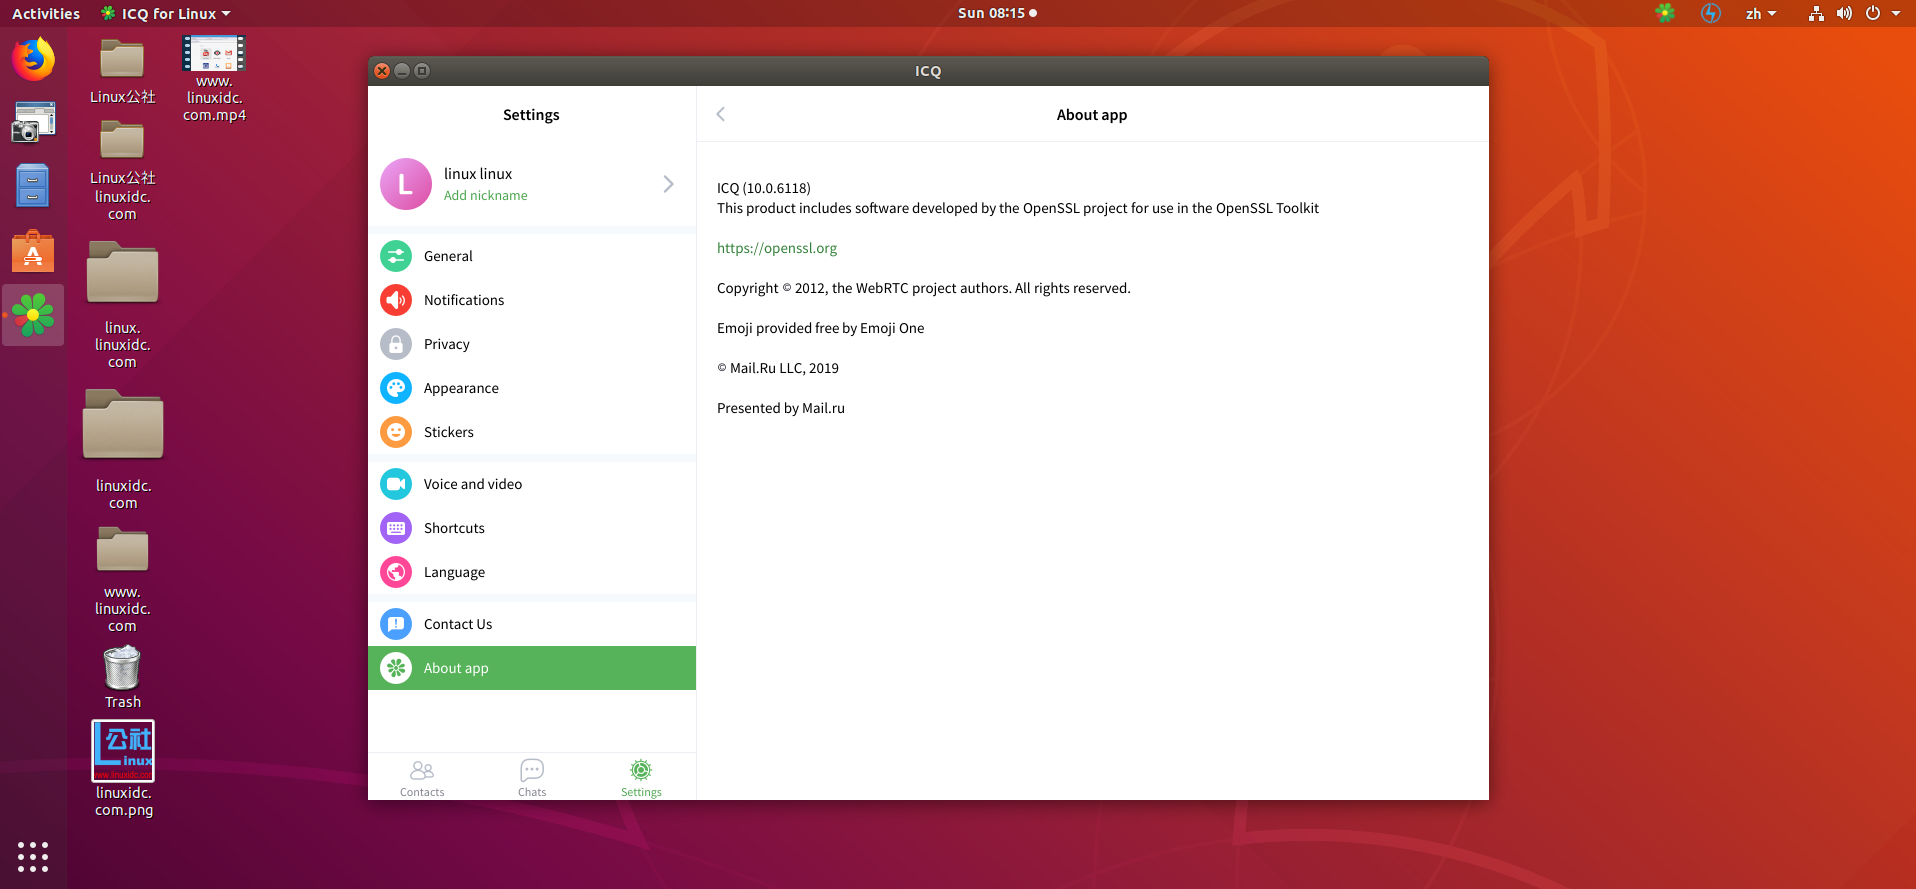The width and height of the screenshot is (1916, 889).
Task: Open the ICQ for Linux app menu
Action: (166, 13)
